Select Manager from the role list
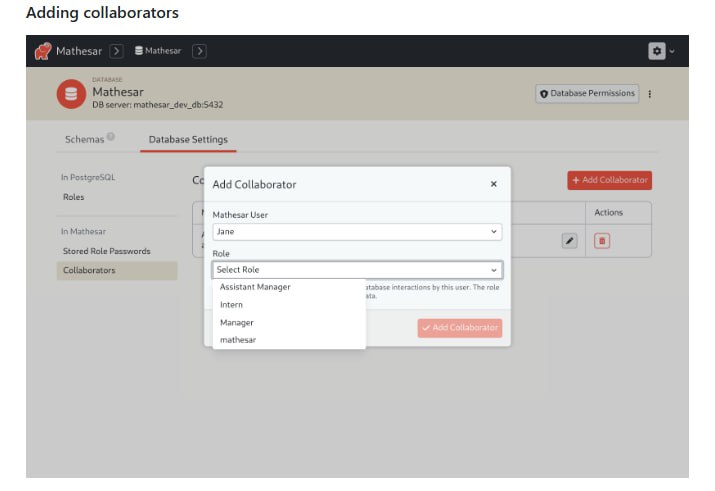 [237, 323]
